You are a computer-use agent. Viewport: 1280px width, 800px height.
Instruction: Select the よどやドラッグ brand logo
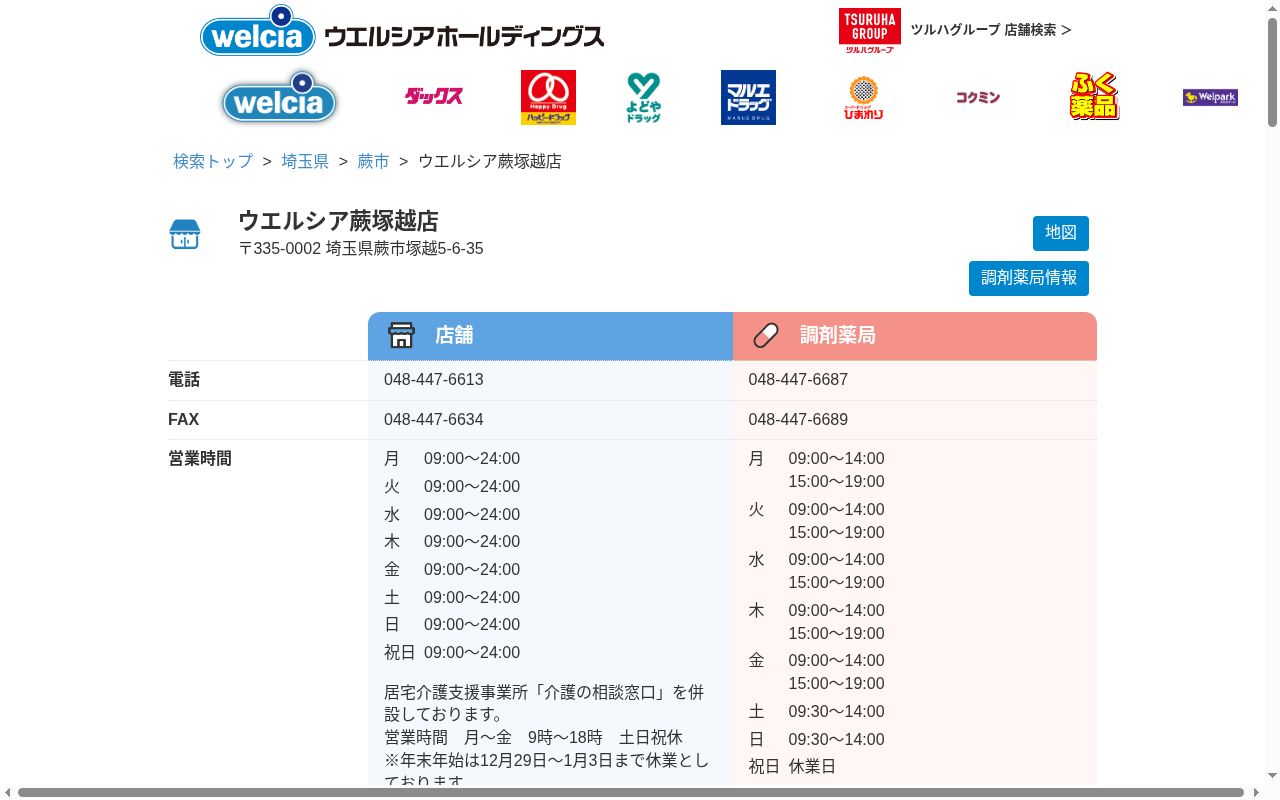point(643,97)
